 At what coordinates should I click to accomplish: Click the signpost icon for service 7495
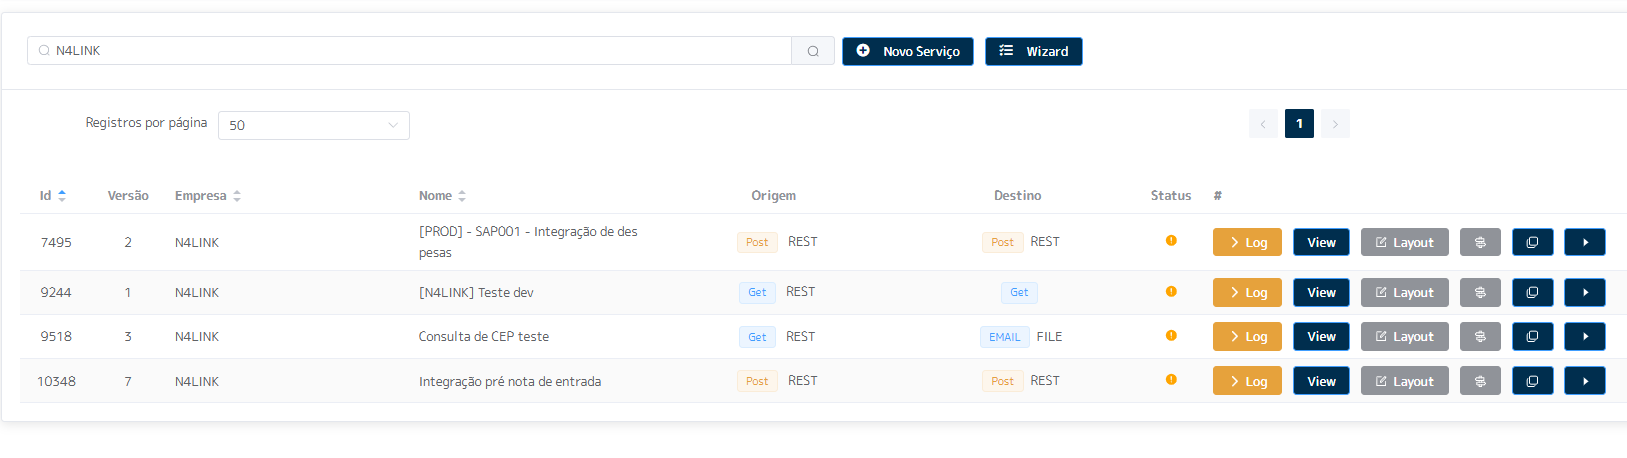[1480, 242]
